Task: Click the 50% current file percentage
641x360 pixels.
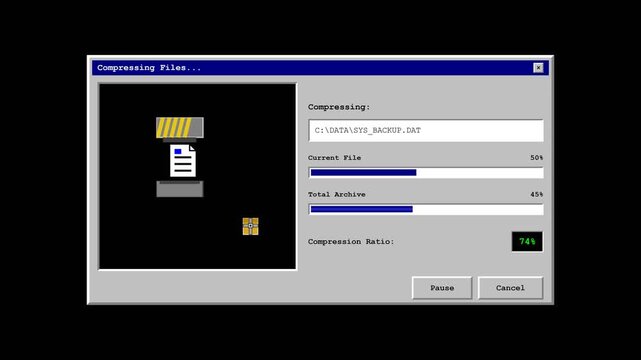Action: click(x=536, y=158)
